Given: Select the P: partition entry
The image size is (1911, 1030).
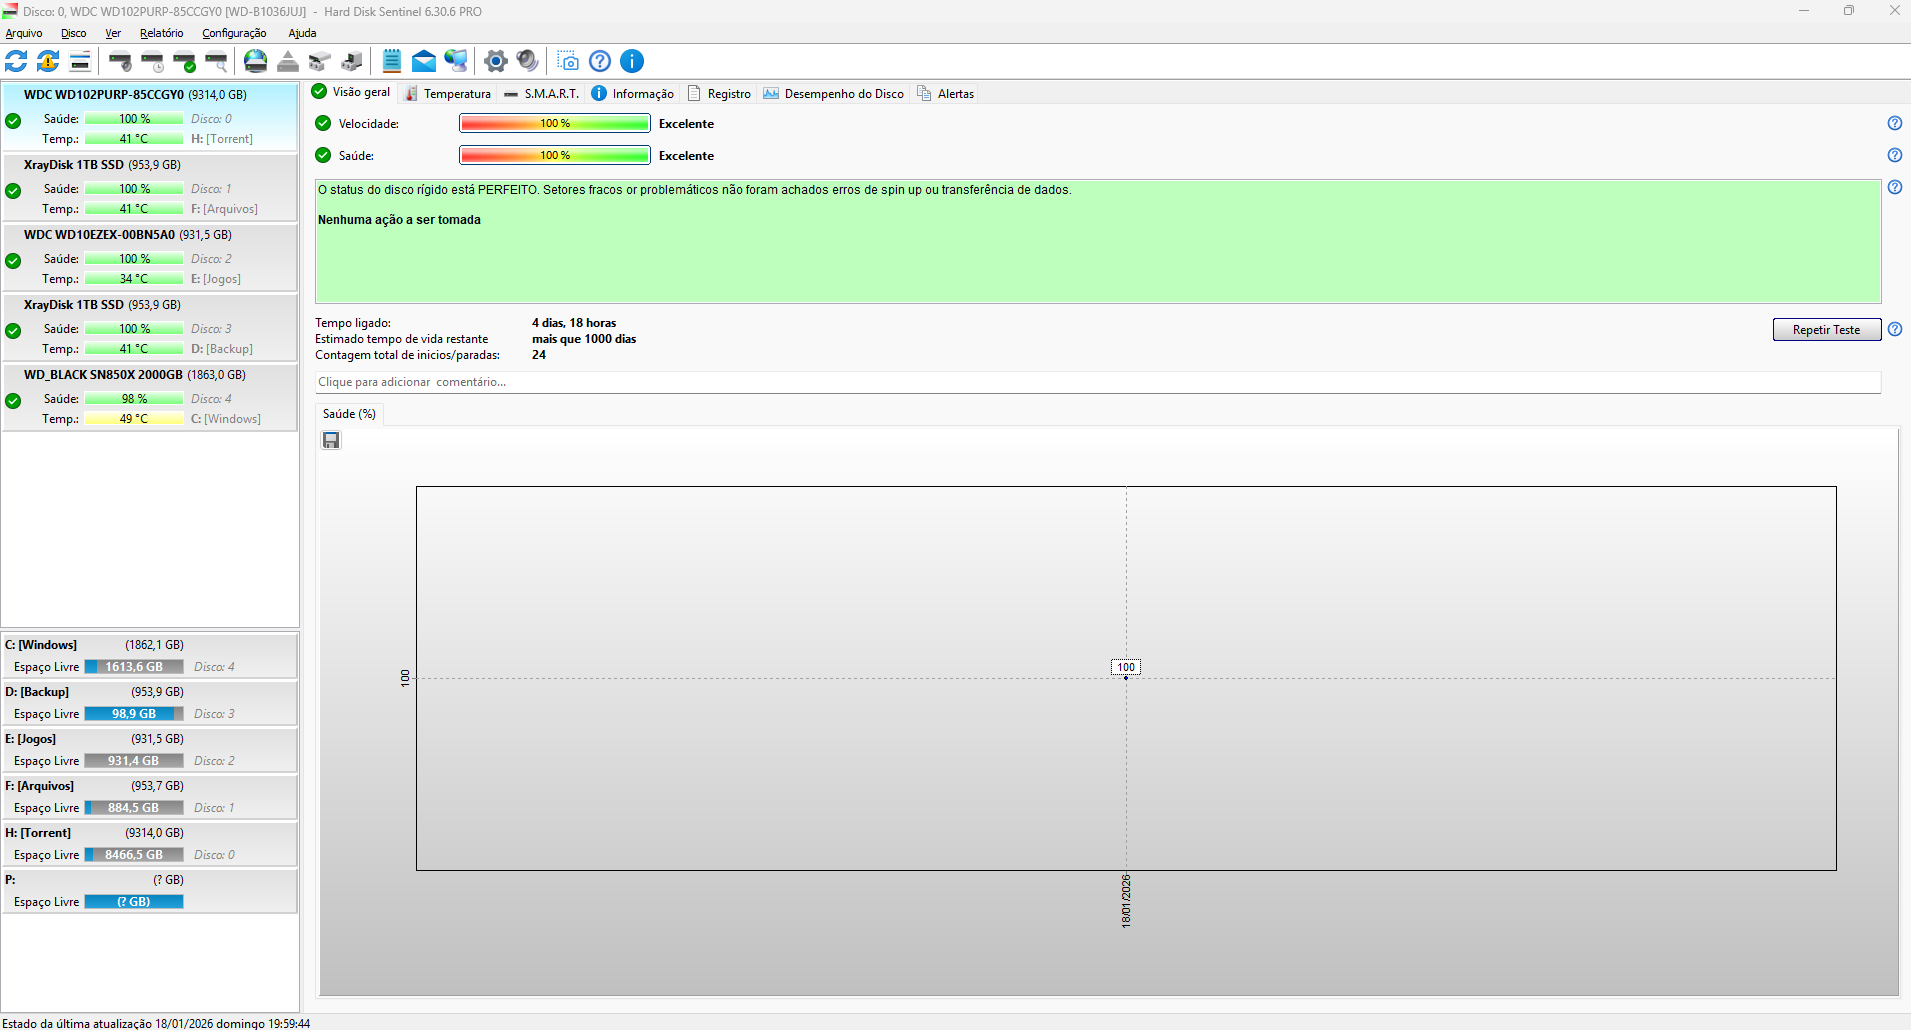Looking at the screenshot, I should tap(150, 890).
